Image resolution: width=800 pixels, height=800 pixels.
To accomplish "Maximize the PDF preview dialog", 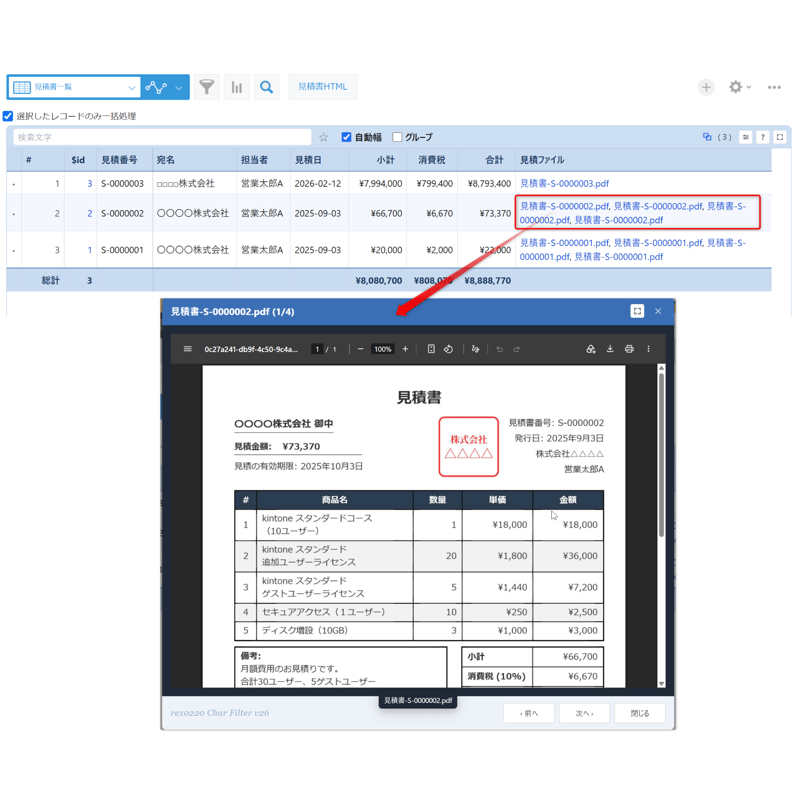I will [637, 311].
